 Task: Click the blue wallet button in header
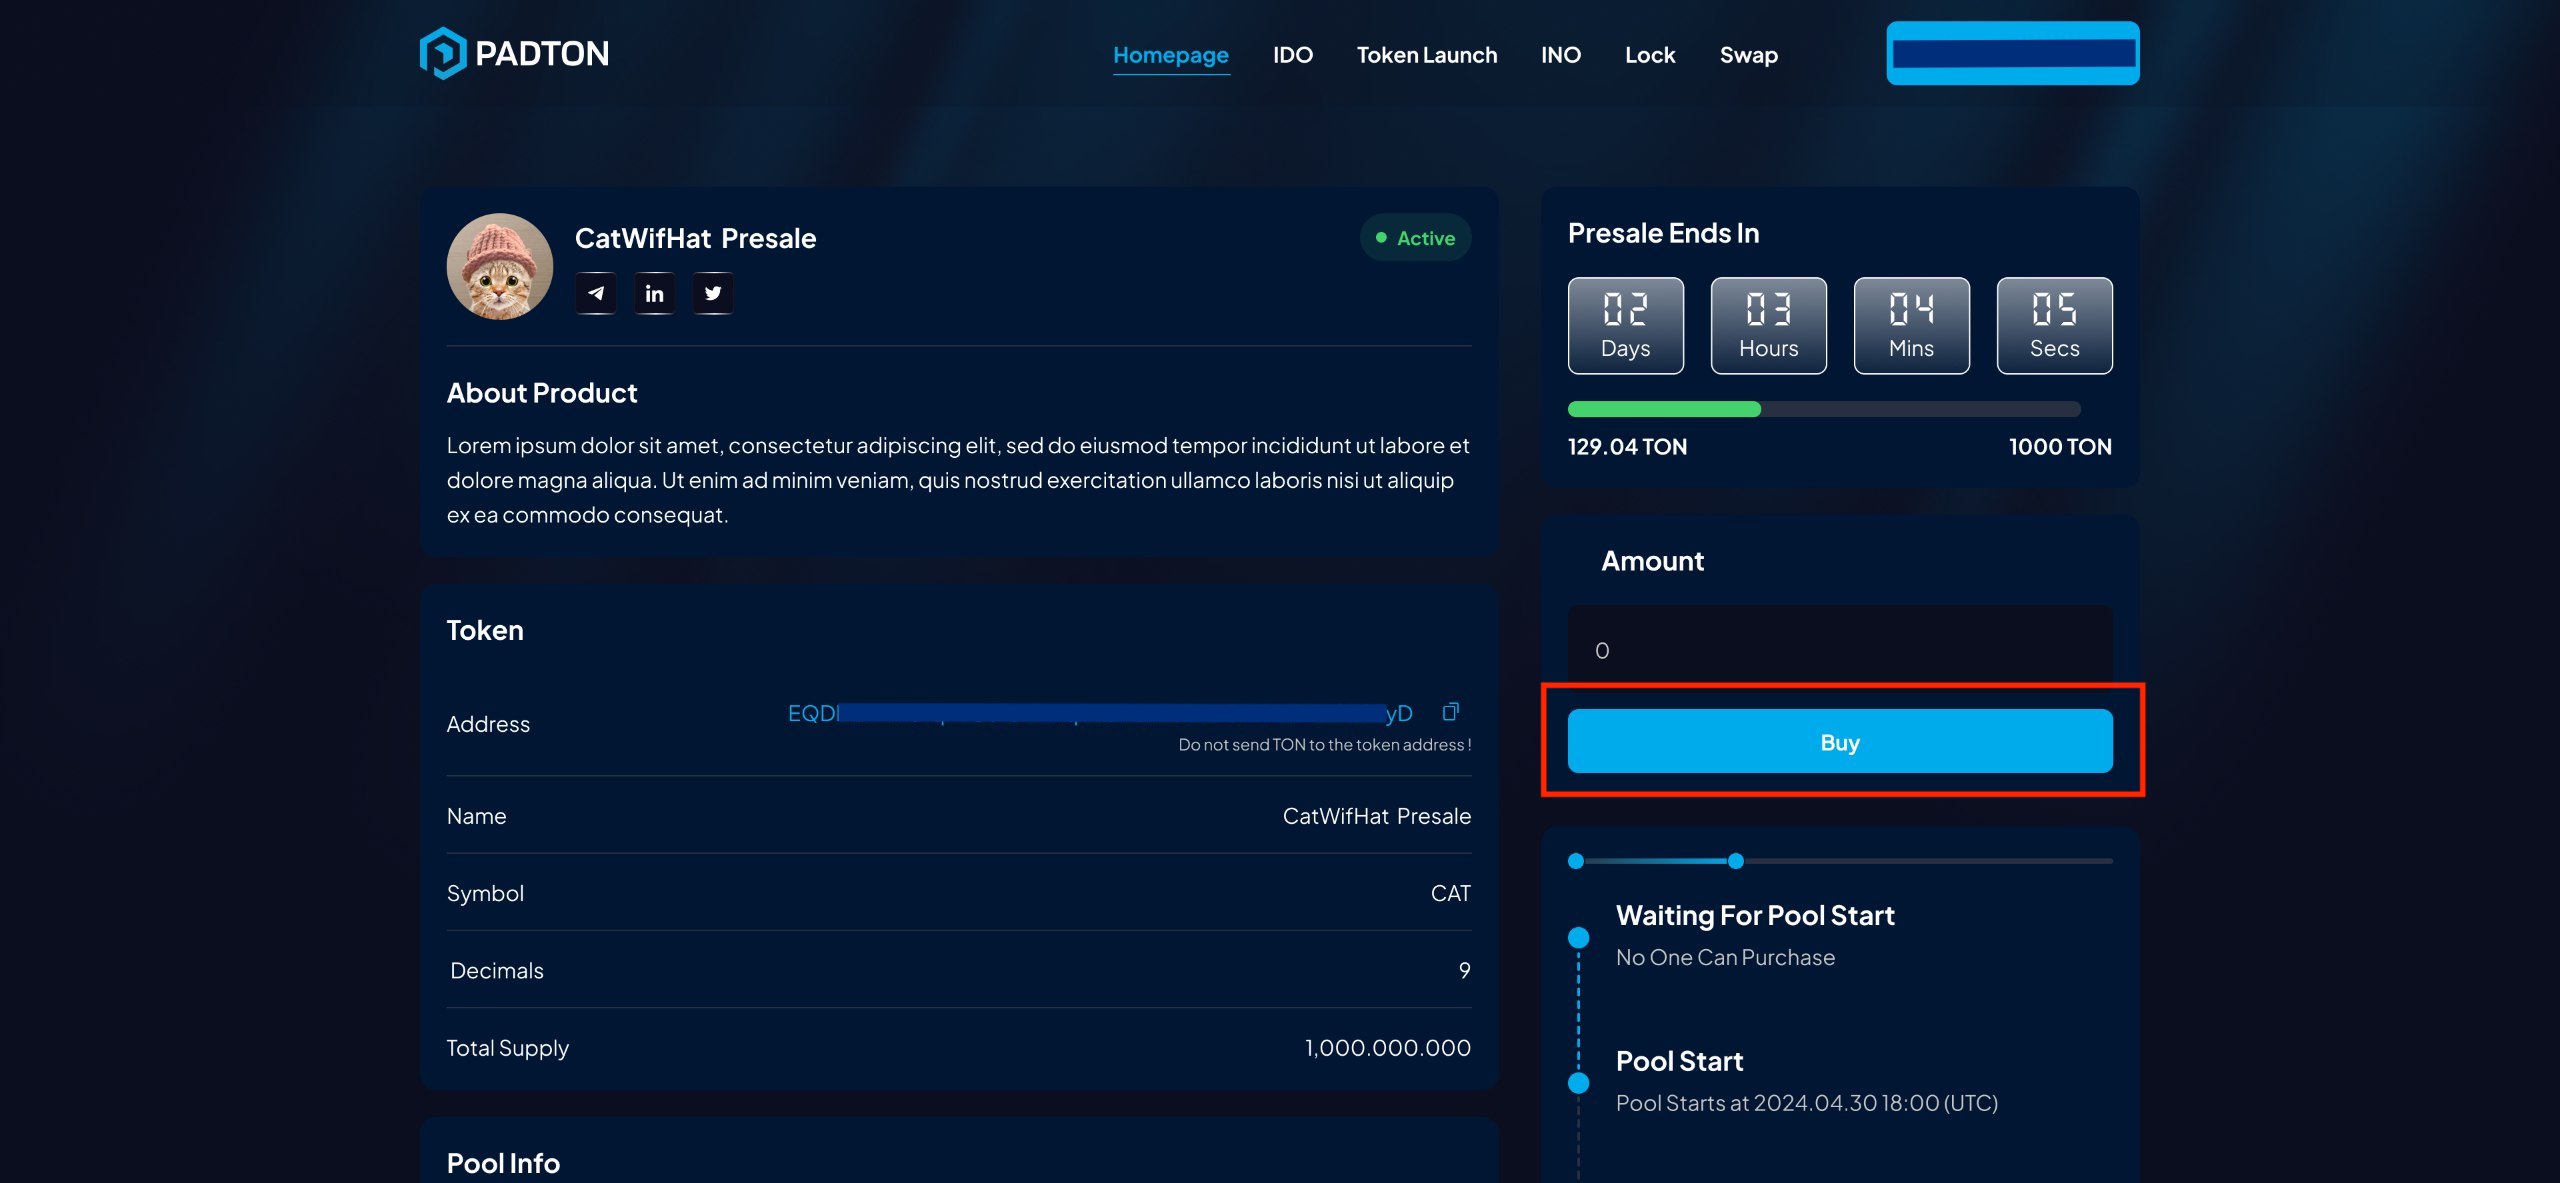click(x=2012, y=53)
